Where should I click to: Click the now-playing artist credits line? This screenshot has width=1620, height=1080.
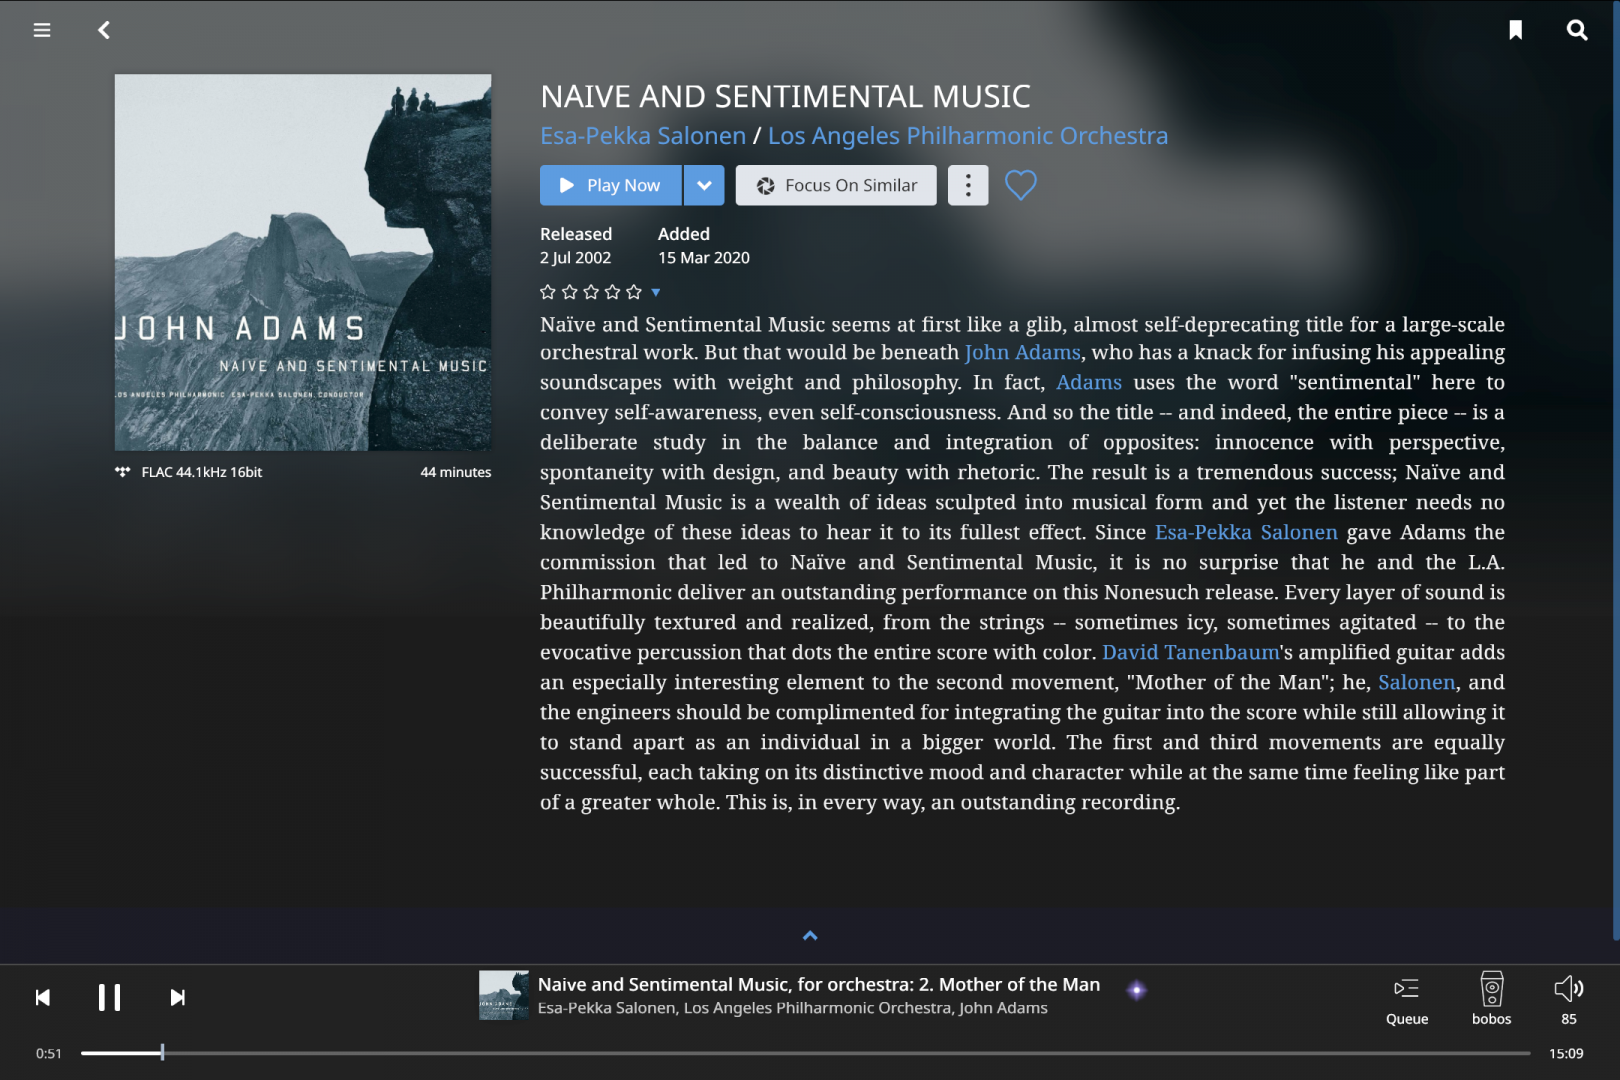tap(793, 1008)
